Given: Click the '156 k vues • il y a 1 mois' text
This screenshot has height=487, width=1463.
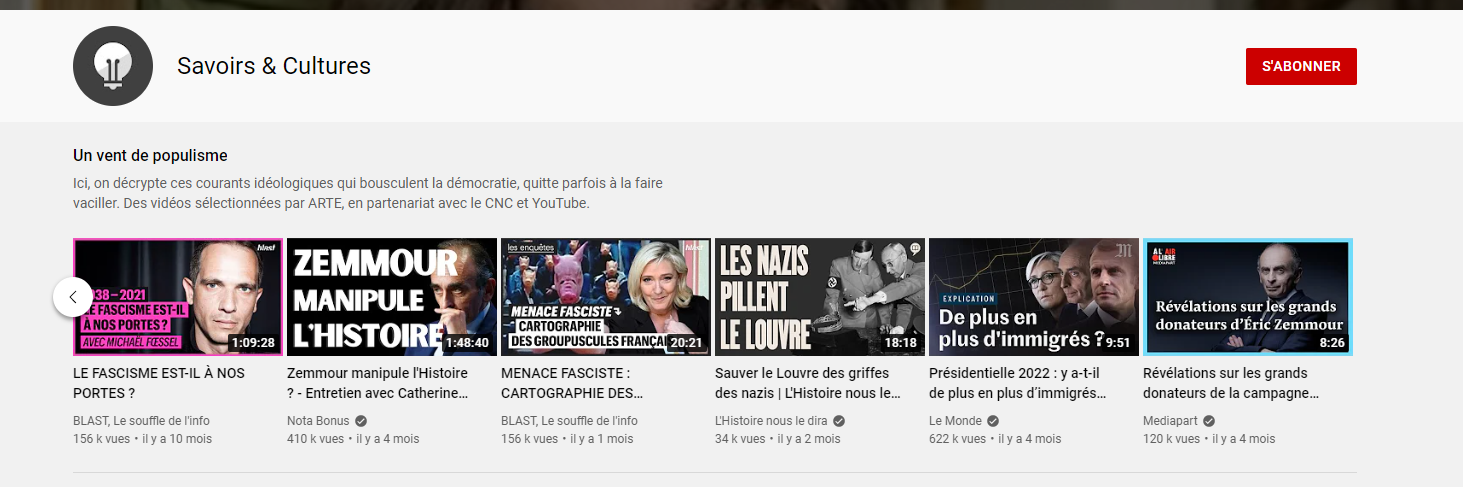Looking at the screenshot, I should tap(567, 439).
